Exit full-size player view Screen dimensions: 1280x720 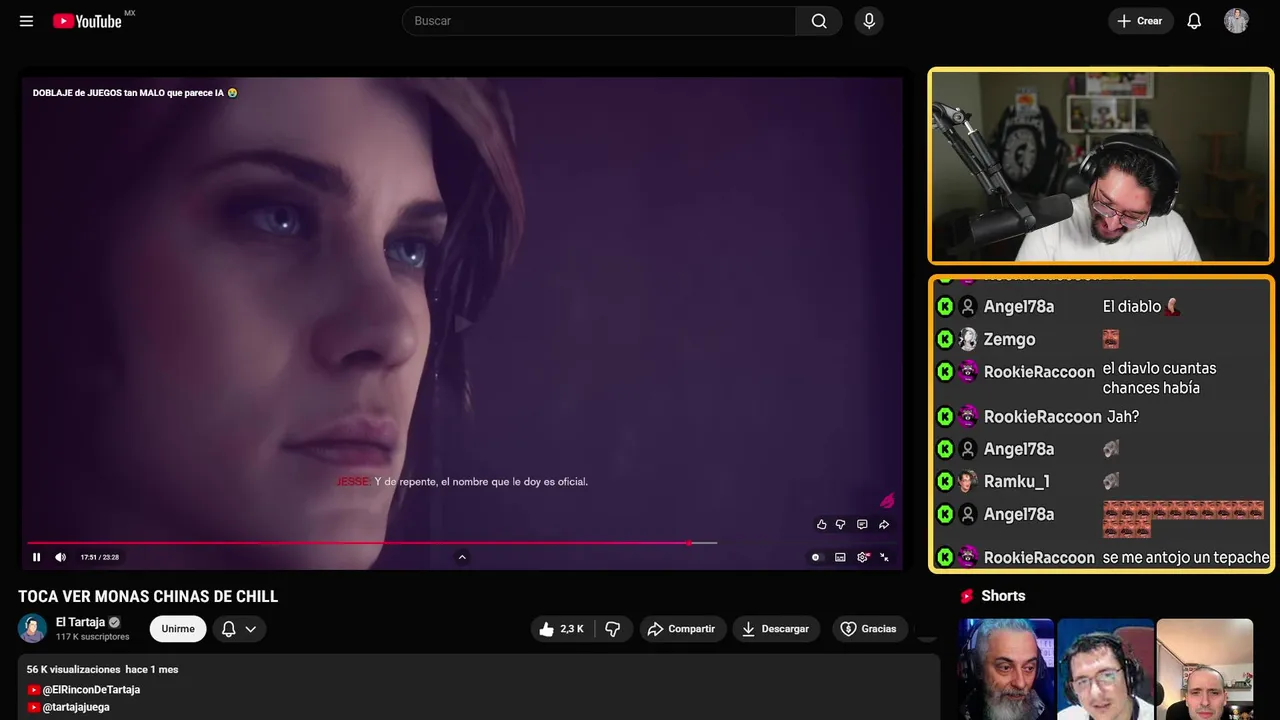(x=884, y=557)
